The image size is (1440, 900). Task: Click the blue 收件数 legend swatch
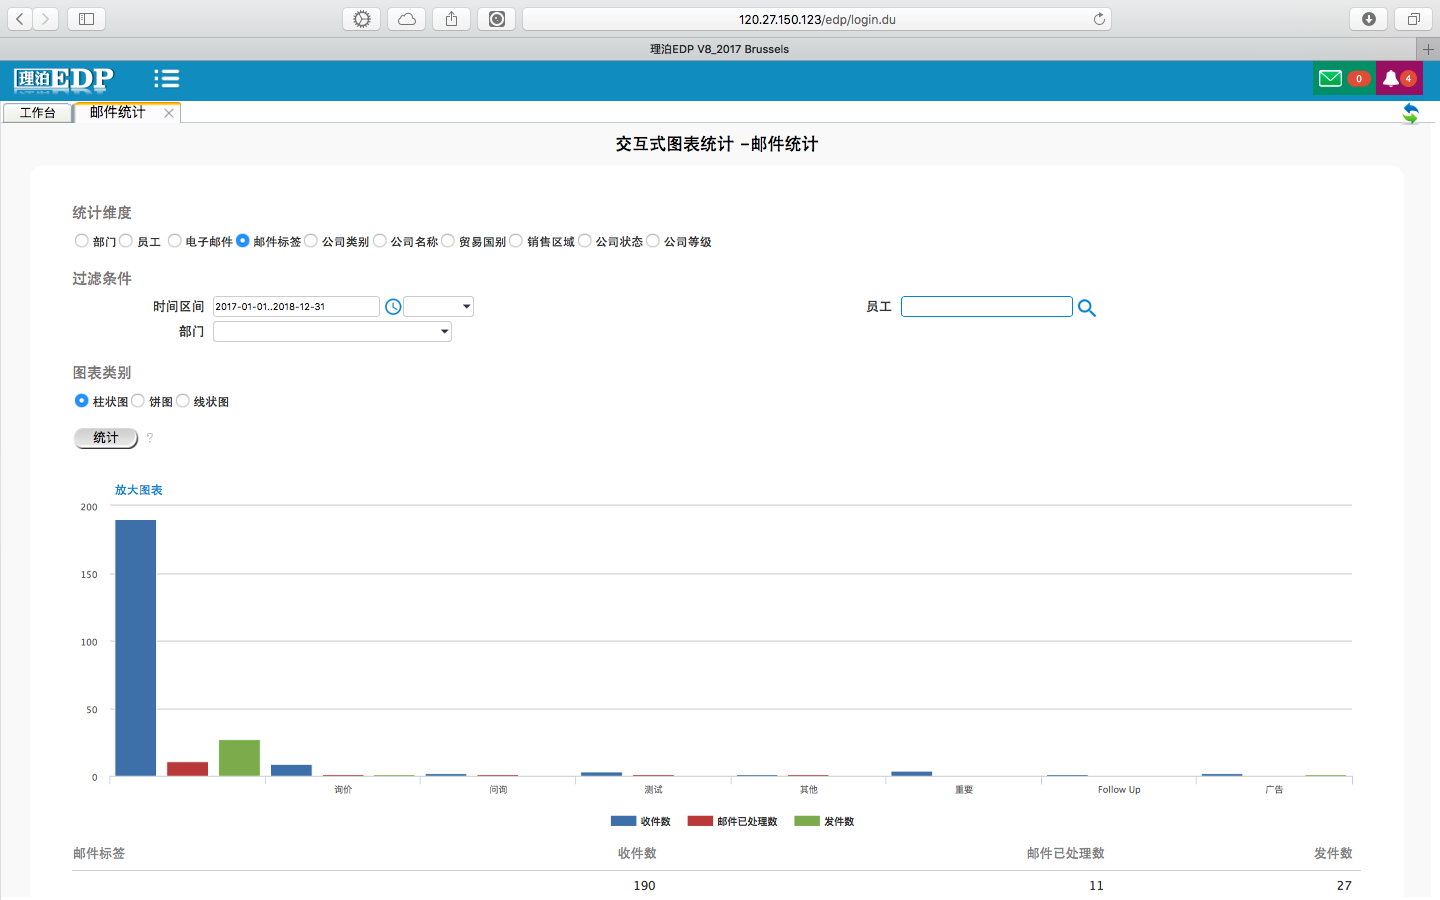pyautogui.click(x=623, y=821)
